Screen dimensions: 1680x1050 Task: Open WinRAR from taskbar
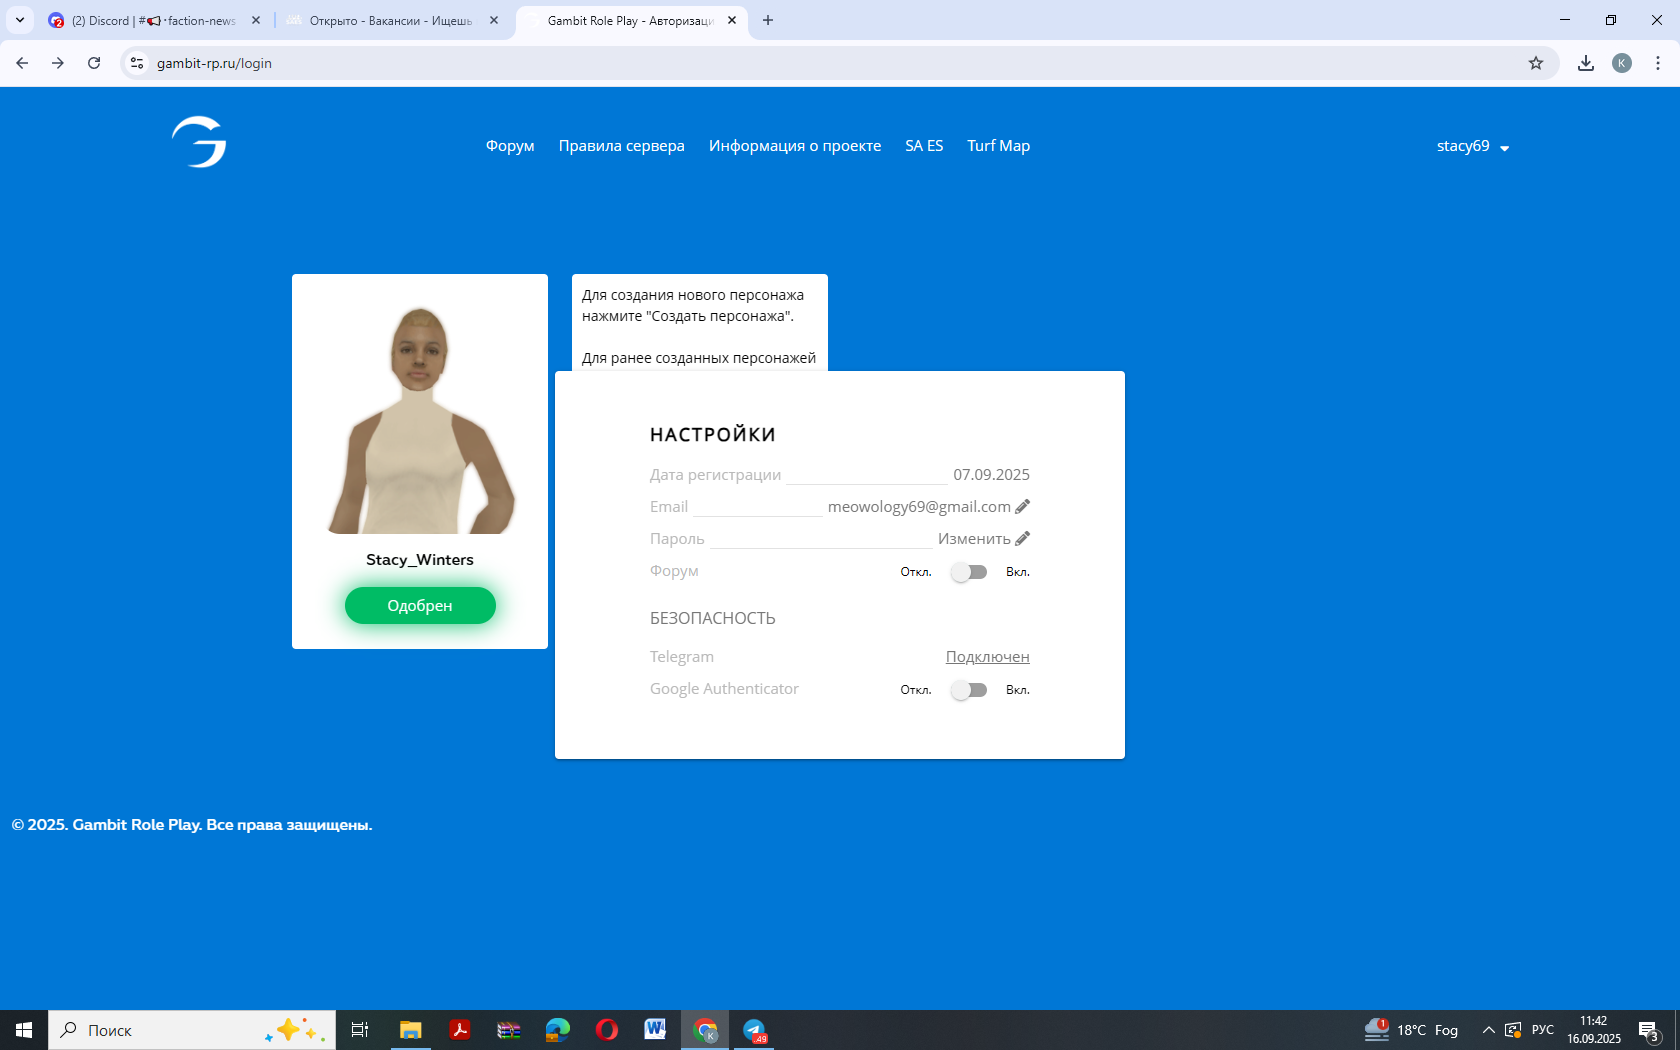click(509, 1030)
